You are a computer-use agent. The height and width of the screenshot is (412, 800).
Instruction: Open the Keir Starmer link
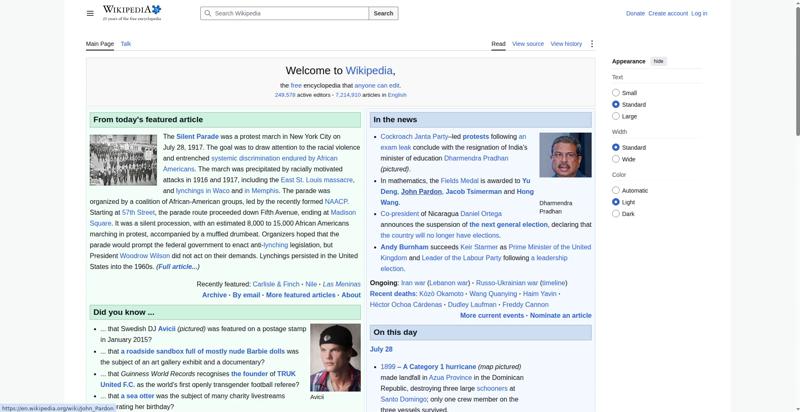(x=479, y=247)
